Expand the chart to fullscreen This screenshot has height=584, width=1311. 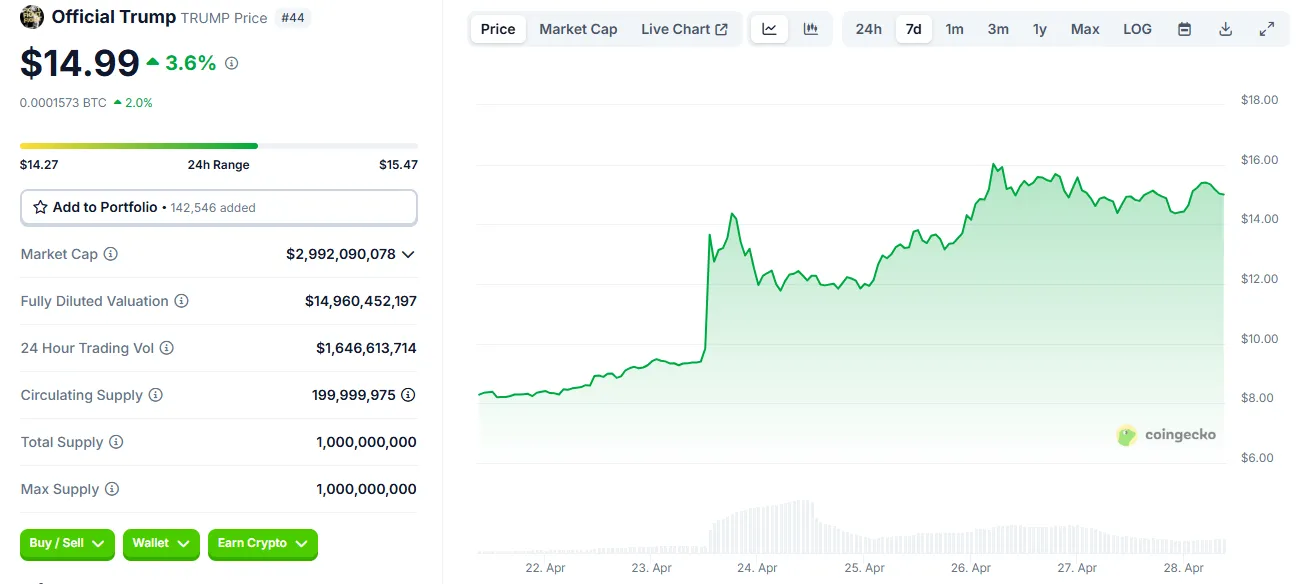click(x=1267, y=29)
